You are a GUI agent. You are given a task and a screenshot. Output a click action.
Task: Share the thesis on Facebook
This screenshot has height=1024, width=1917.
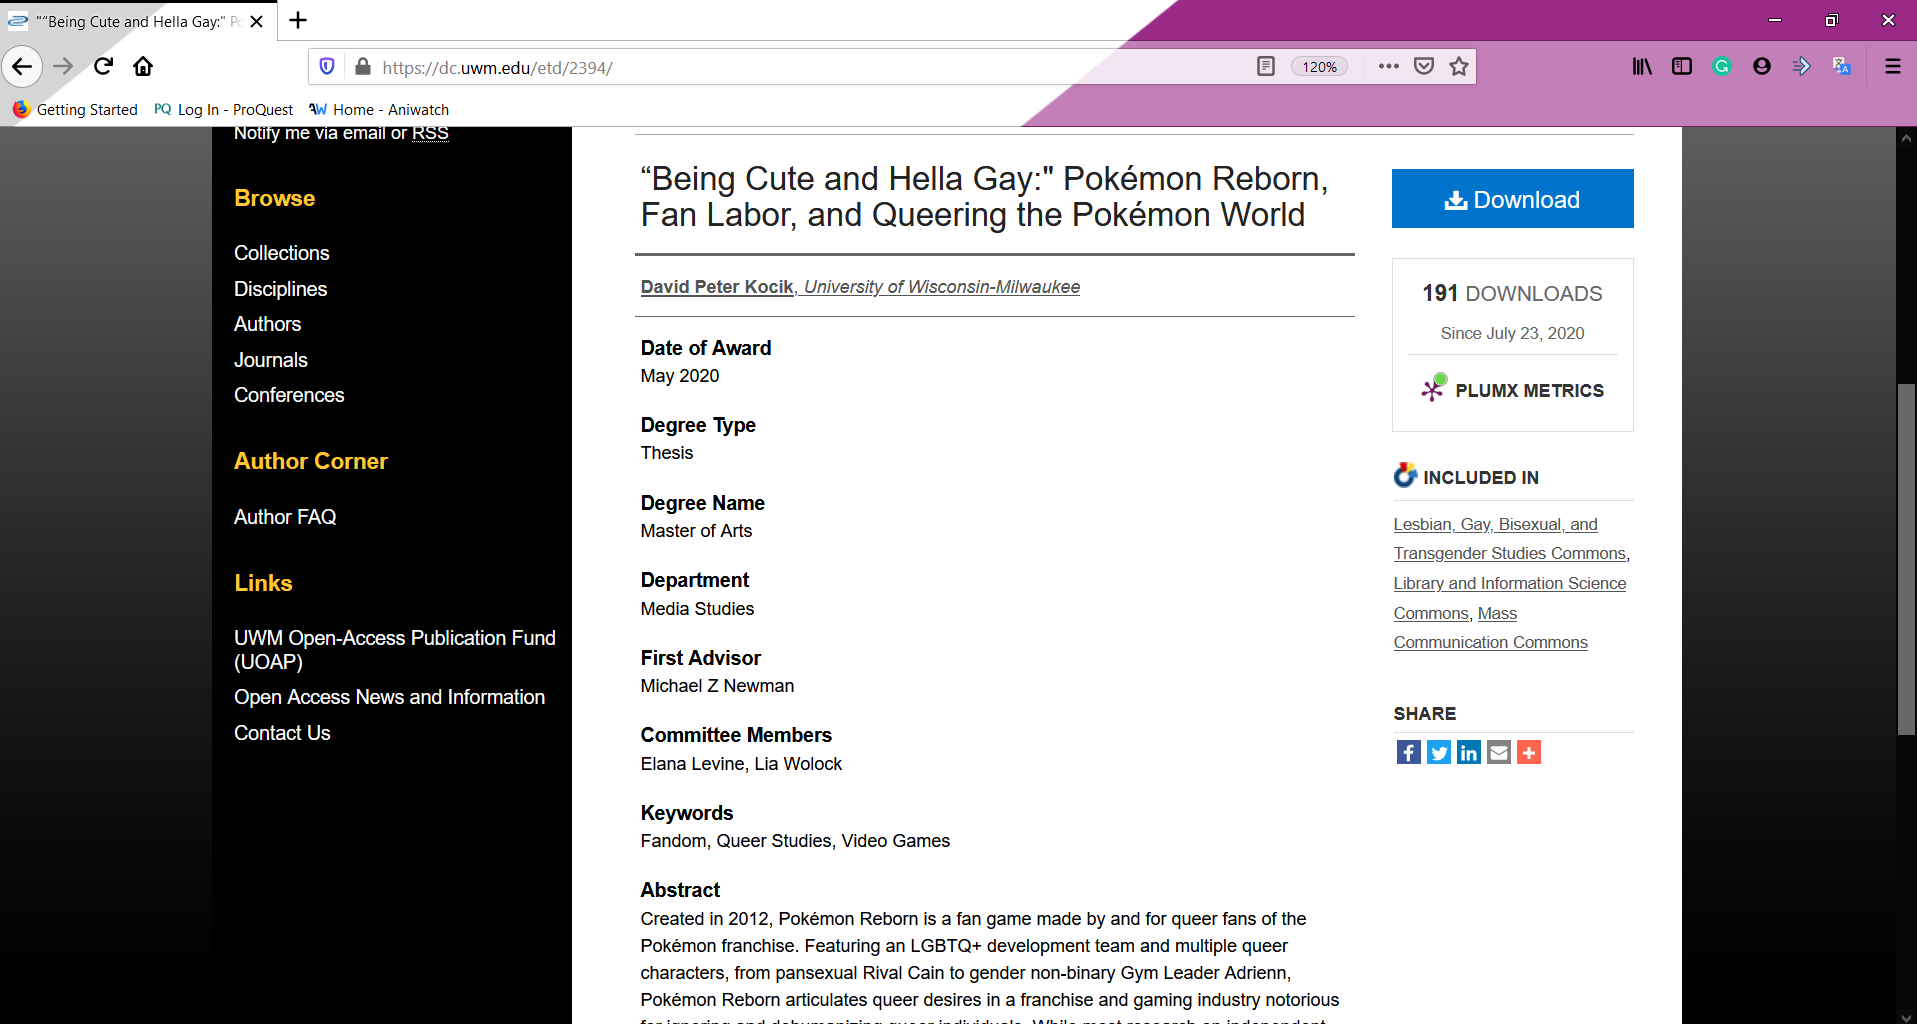pos(1408,753)
